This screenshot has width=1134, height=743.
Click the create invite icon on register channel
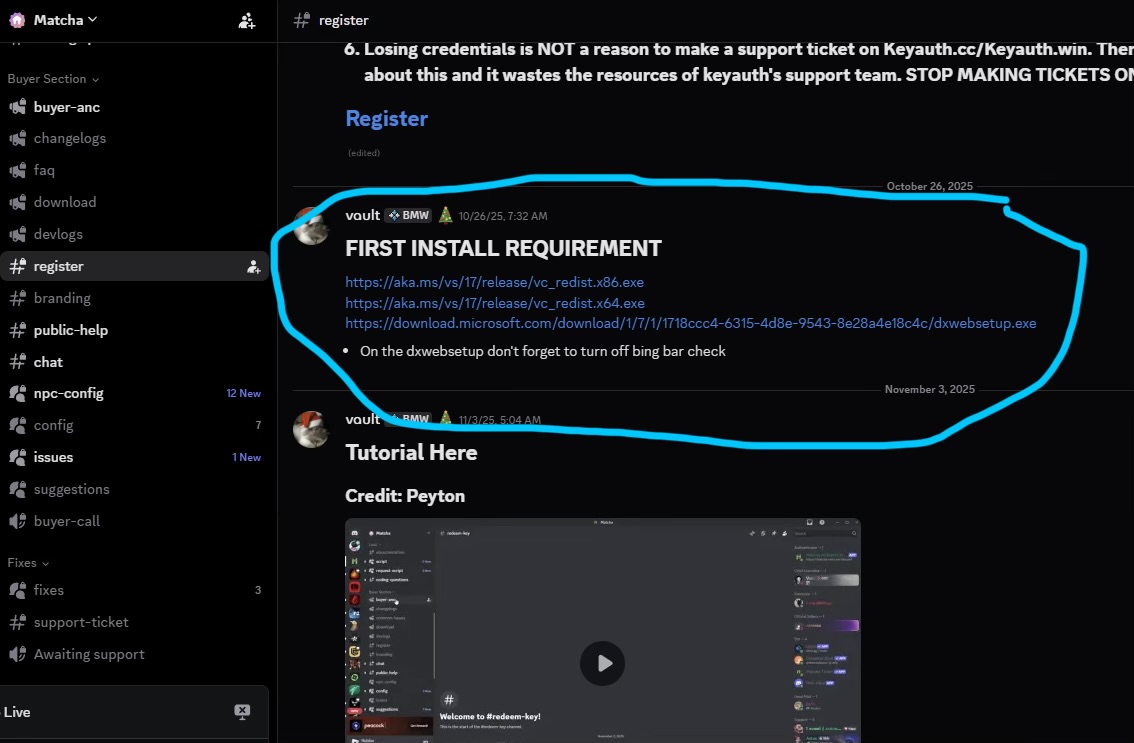pos(254,267)
